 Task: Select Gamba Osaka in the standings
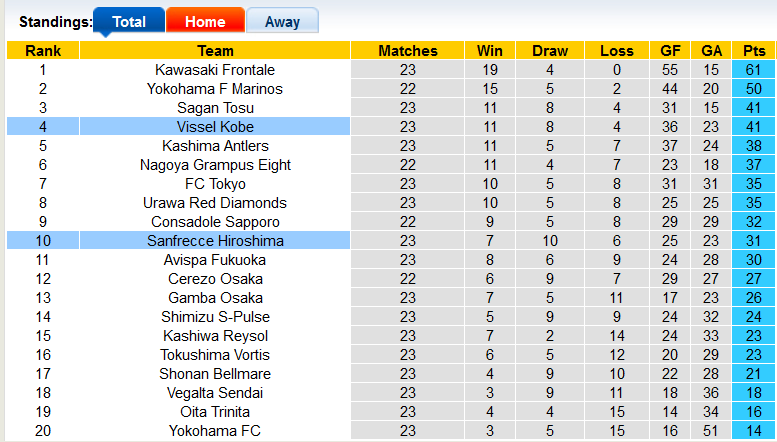(x=215, y=298)
